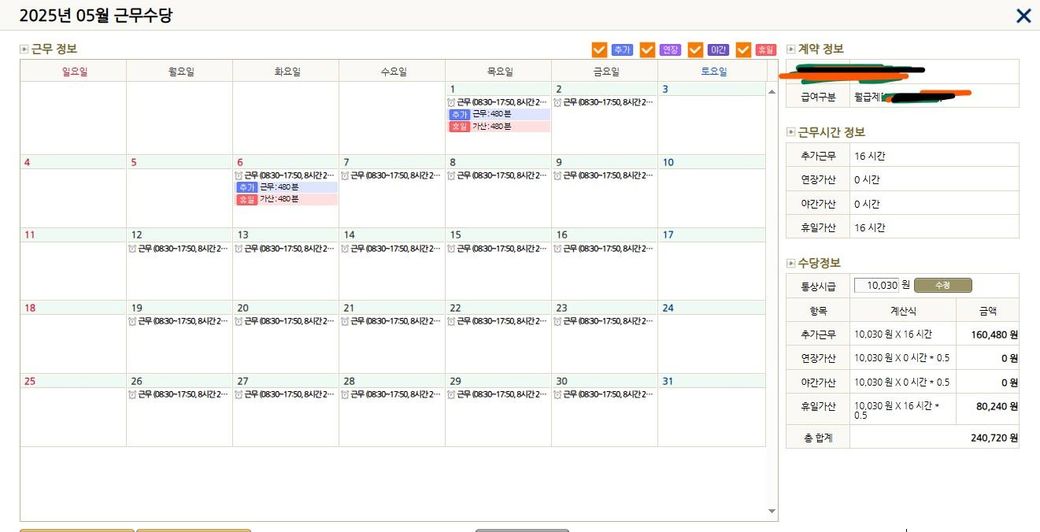Click the clock icon on May 12 shift
Image resolution: width=1040 pixels, height=532 pixels.
(x=133, y=248)
